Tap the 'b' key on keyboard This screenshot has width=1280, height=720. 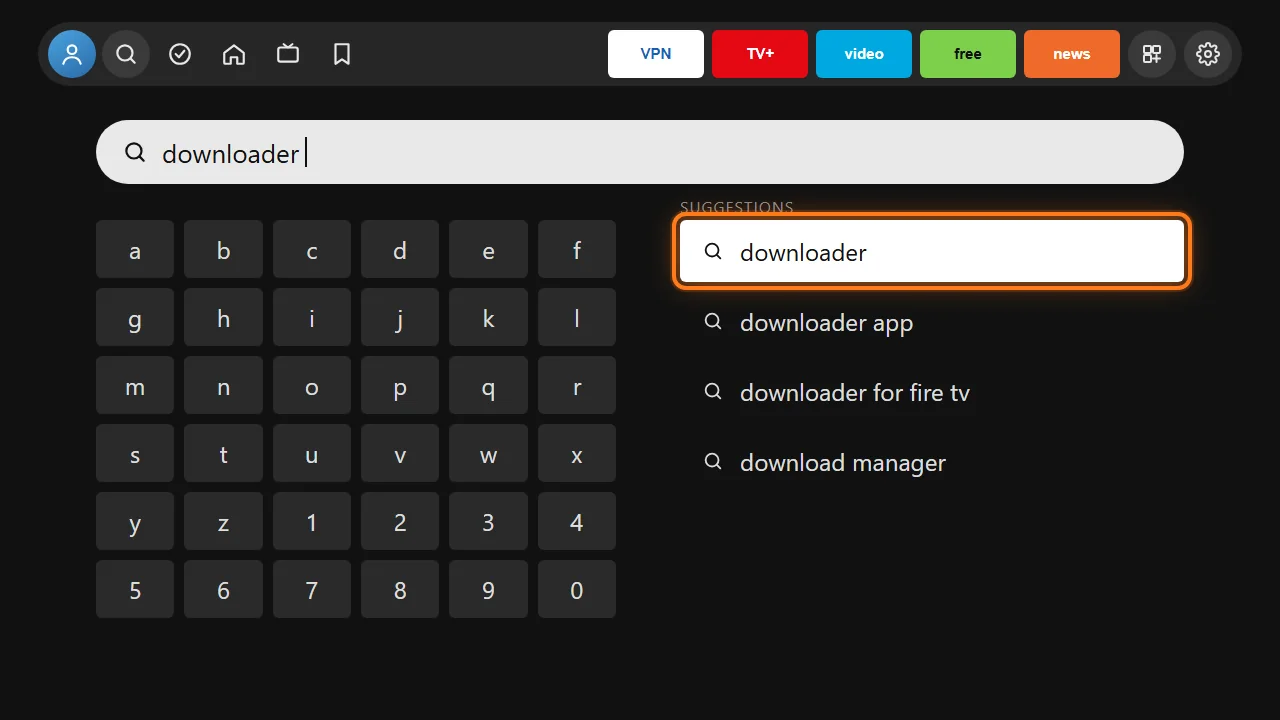point(223,249)
